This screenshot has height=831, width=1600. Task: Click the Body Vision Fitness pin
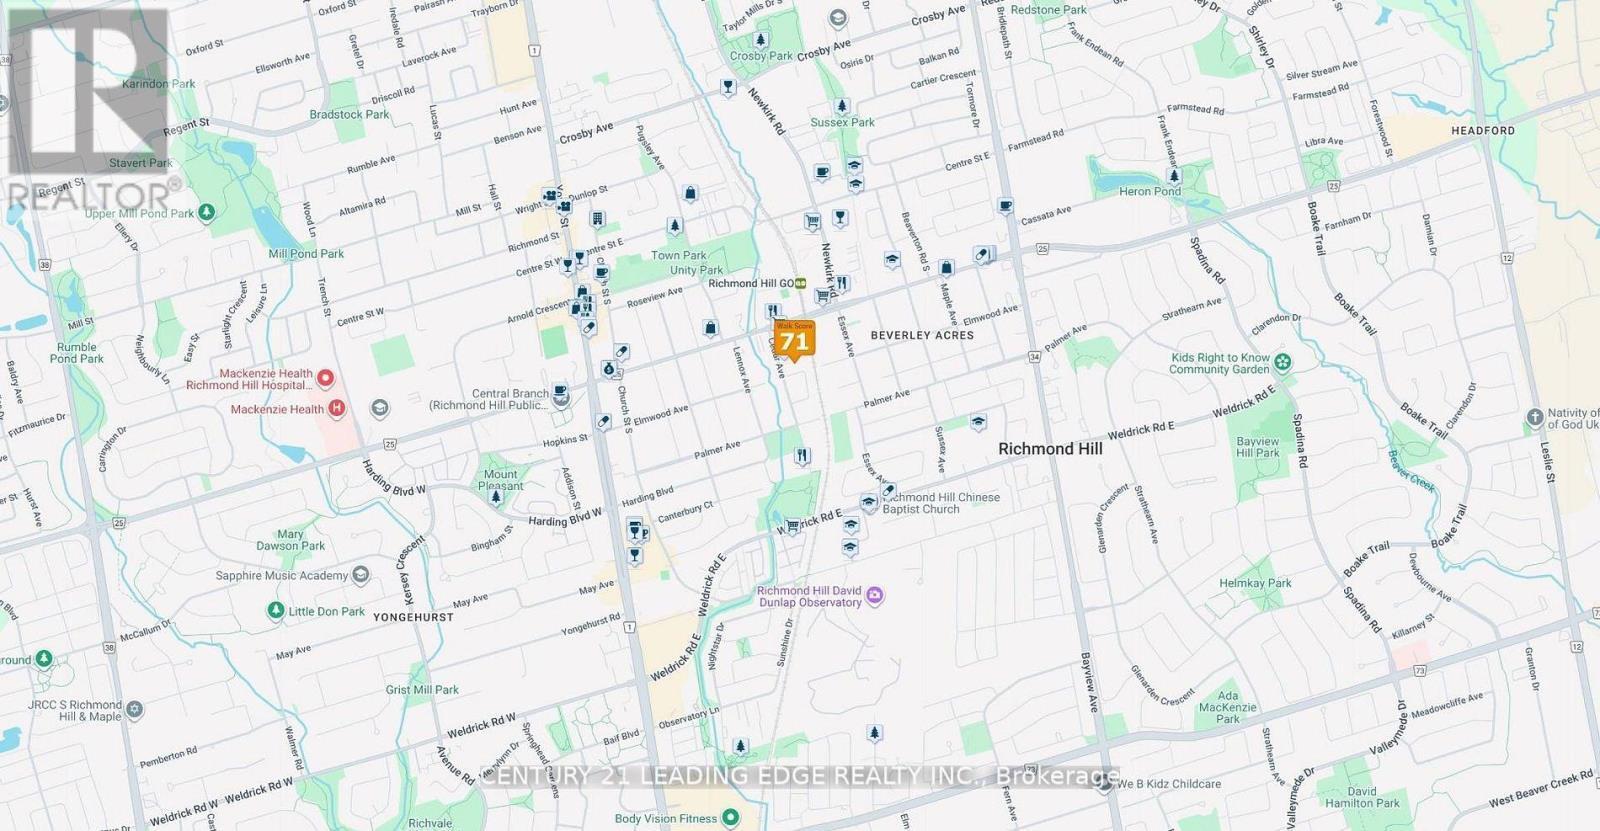pos(731,818)
